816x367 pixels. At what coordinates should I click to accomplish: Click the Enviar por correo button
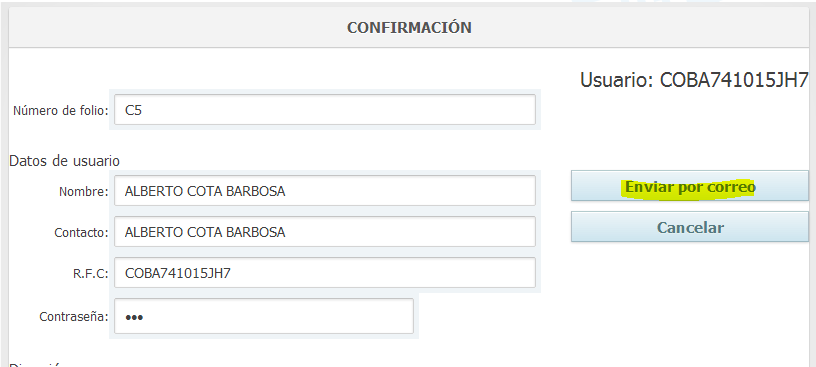690,186
